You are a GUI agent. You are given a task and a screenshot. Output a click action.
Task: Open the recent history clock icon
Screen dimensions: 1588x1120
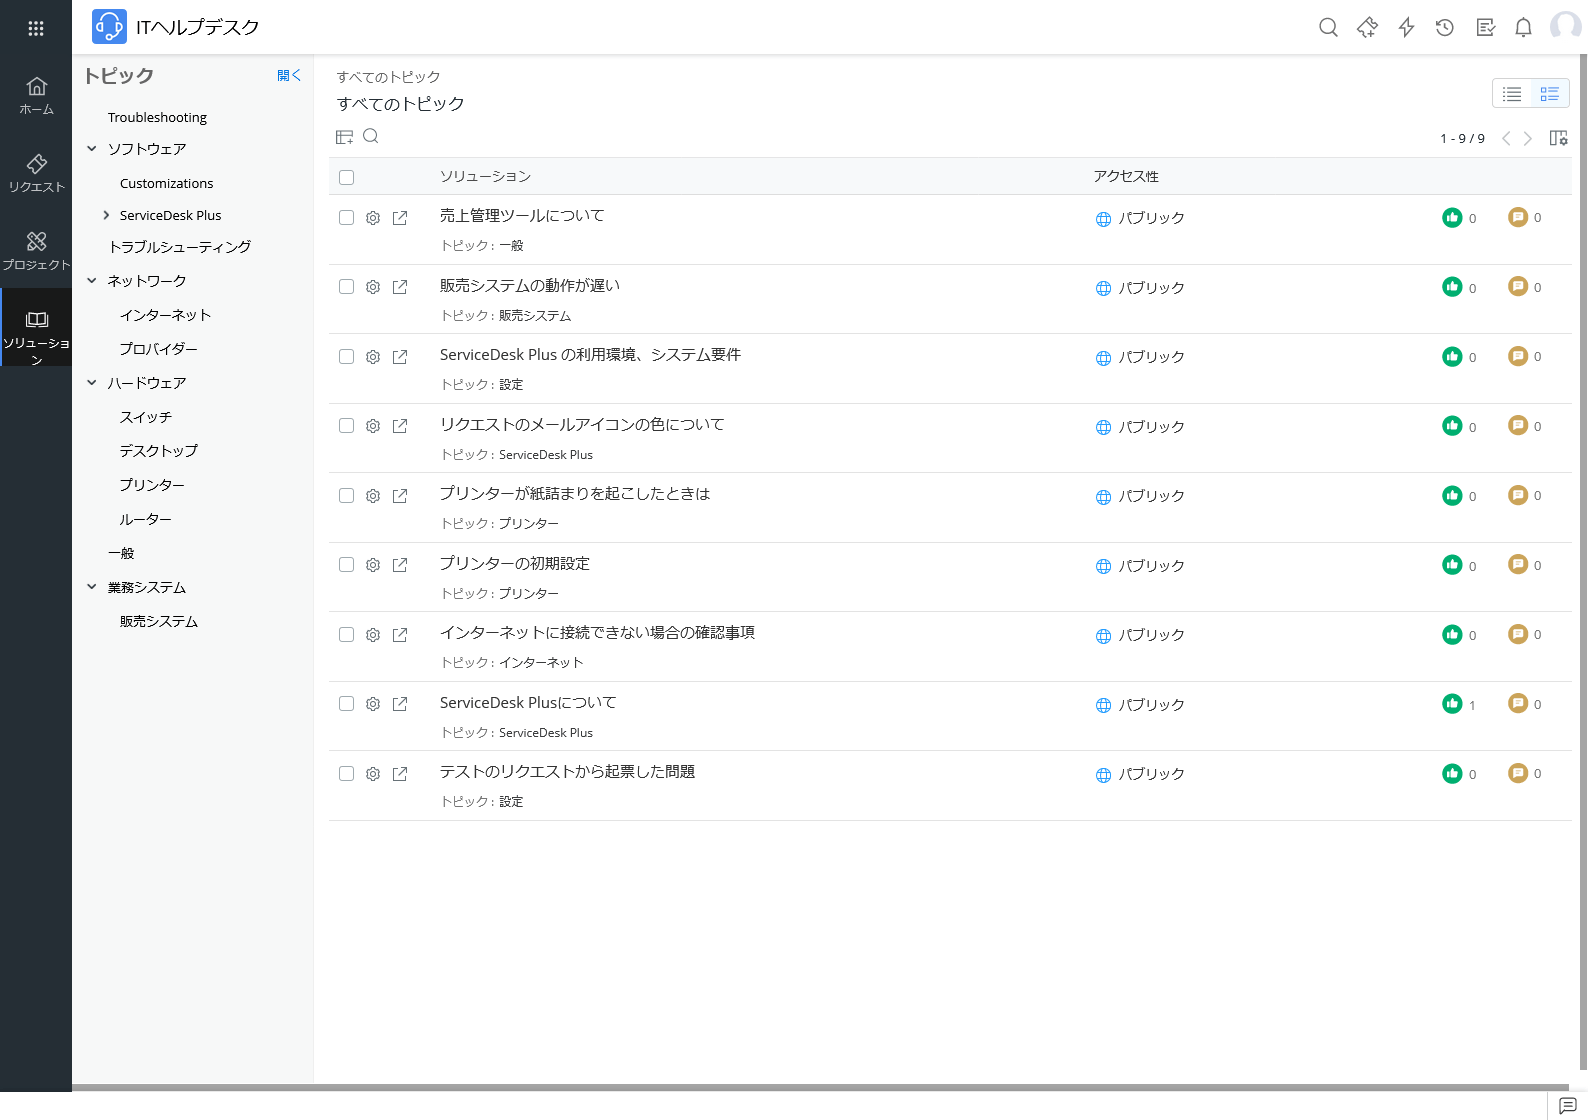pyautogui.click(x=1444, y=28)
